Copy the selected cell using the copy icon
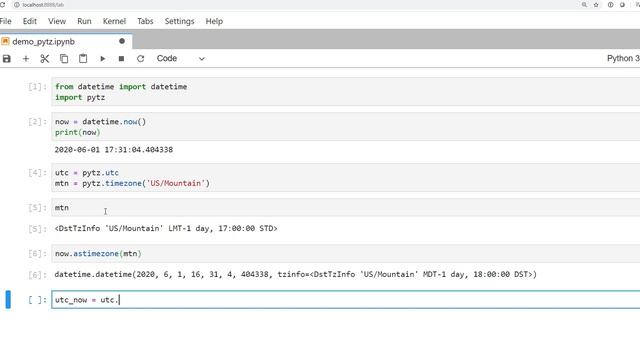 click(x=64, y=59)
